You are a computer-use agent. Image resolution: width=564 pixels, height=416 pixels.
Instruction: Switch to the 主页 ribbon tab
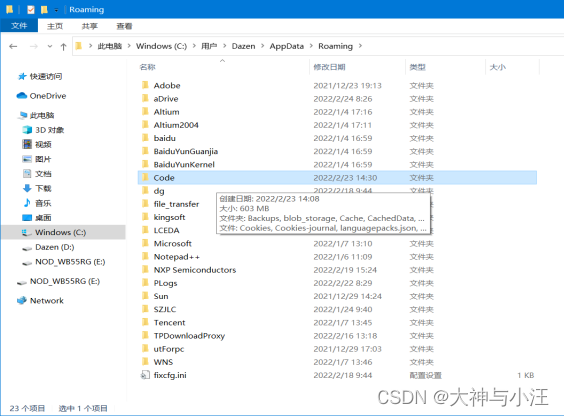pyautogui.click(x=55, y=26)
